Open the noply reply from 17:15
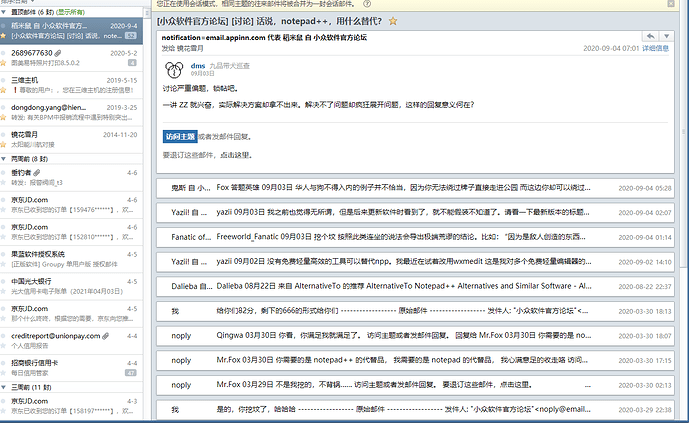Viewport: 689px width, 423px height. (x=415, y=360)
